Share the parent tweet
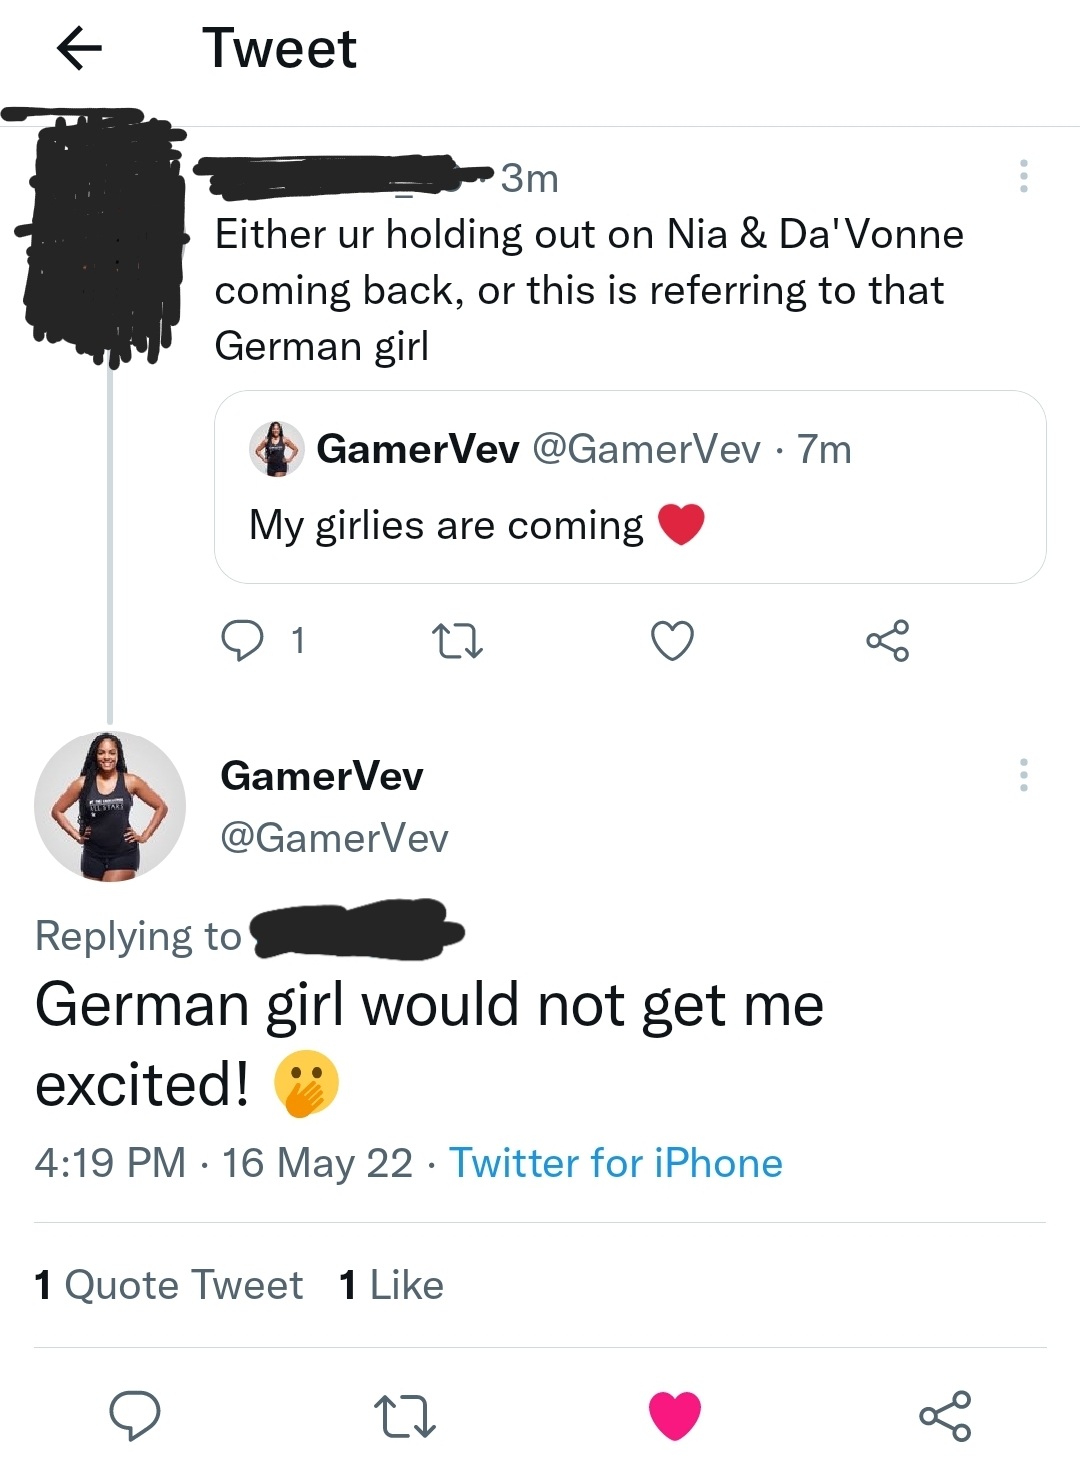 pos(888,640)
